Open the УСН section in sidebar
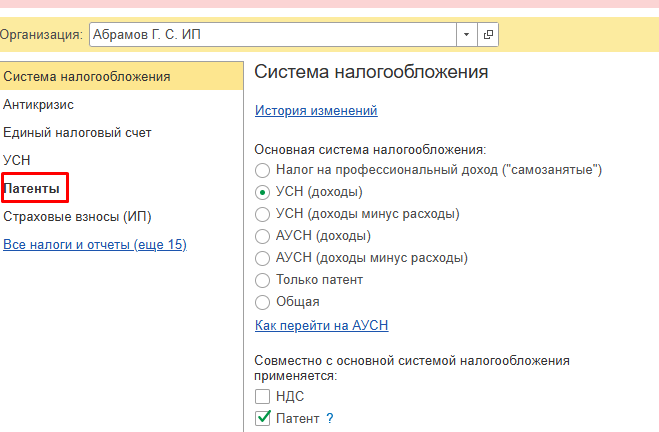Viewport: 659px width, 432px height. click(x=16, y=161)
